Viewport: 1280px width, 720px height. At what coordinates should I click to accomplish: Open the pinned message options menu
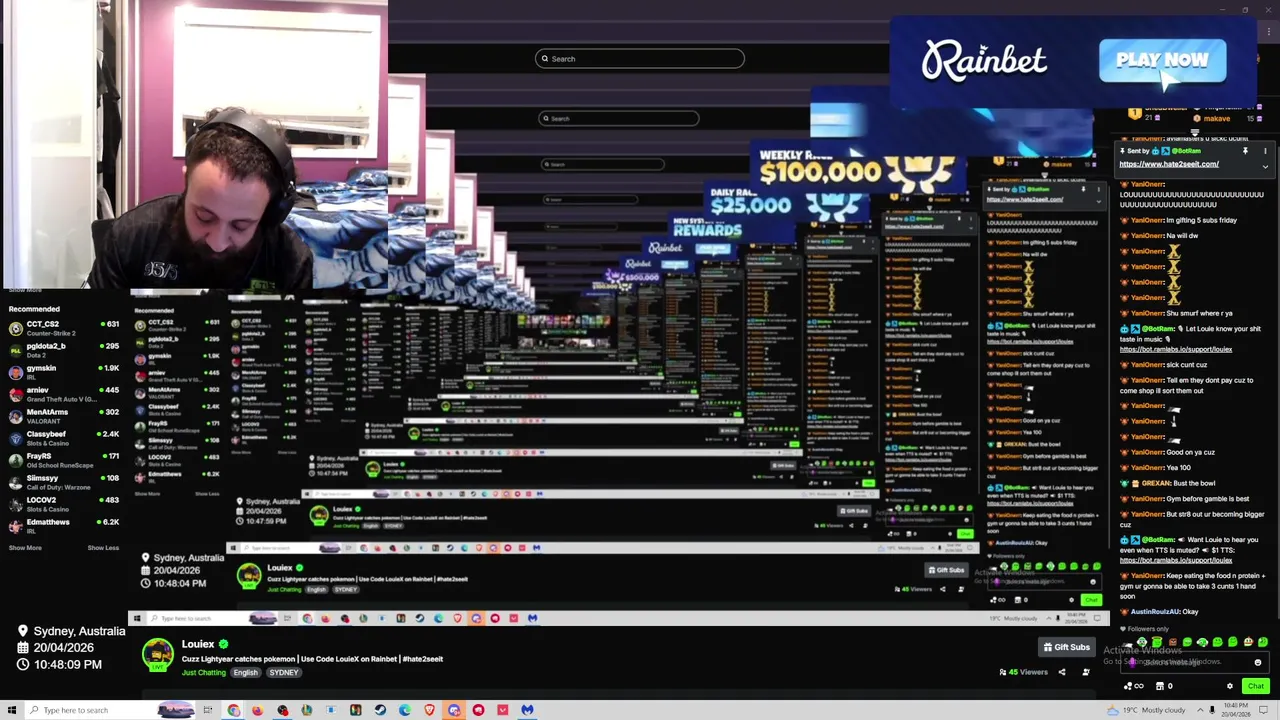[1265, 151]
